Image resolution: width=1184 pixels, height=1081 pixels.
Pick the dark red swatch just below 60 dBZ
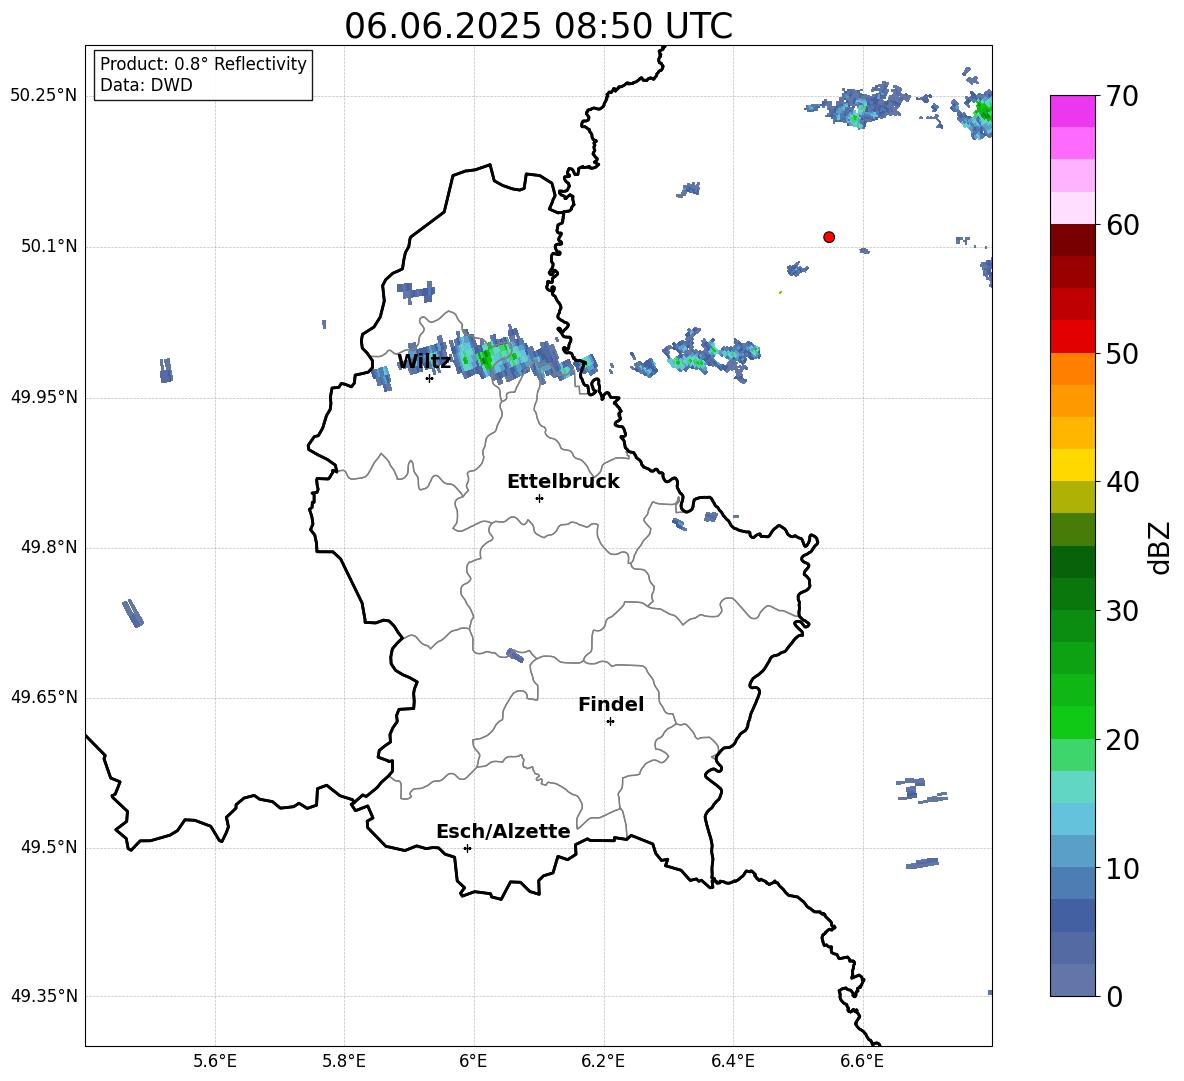[x=1073, y=240]
